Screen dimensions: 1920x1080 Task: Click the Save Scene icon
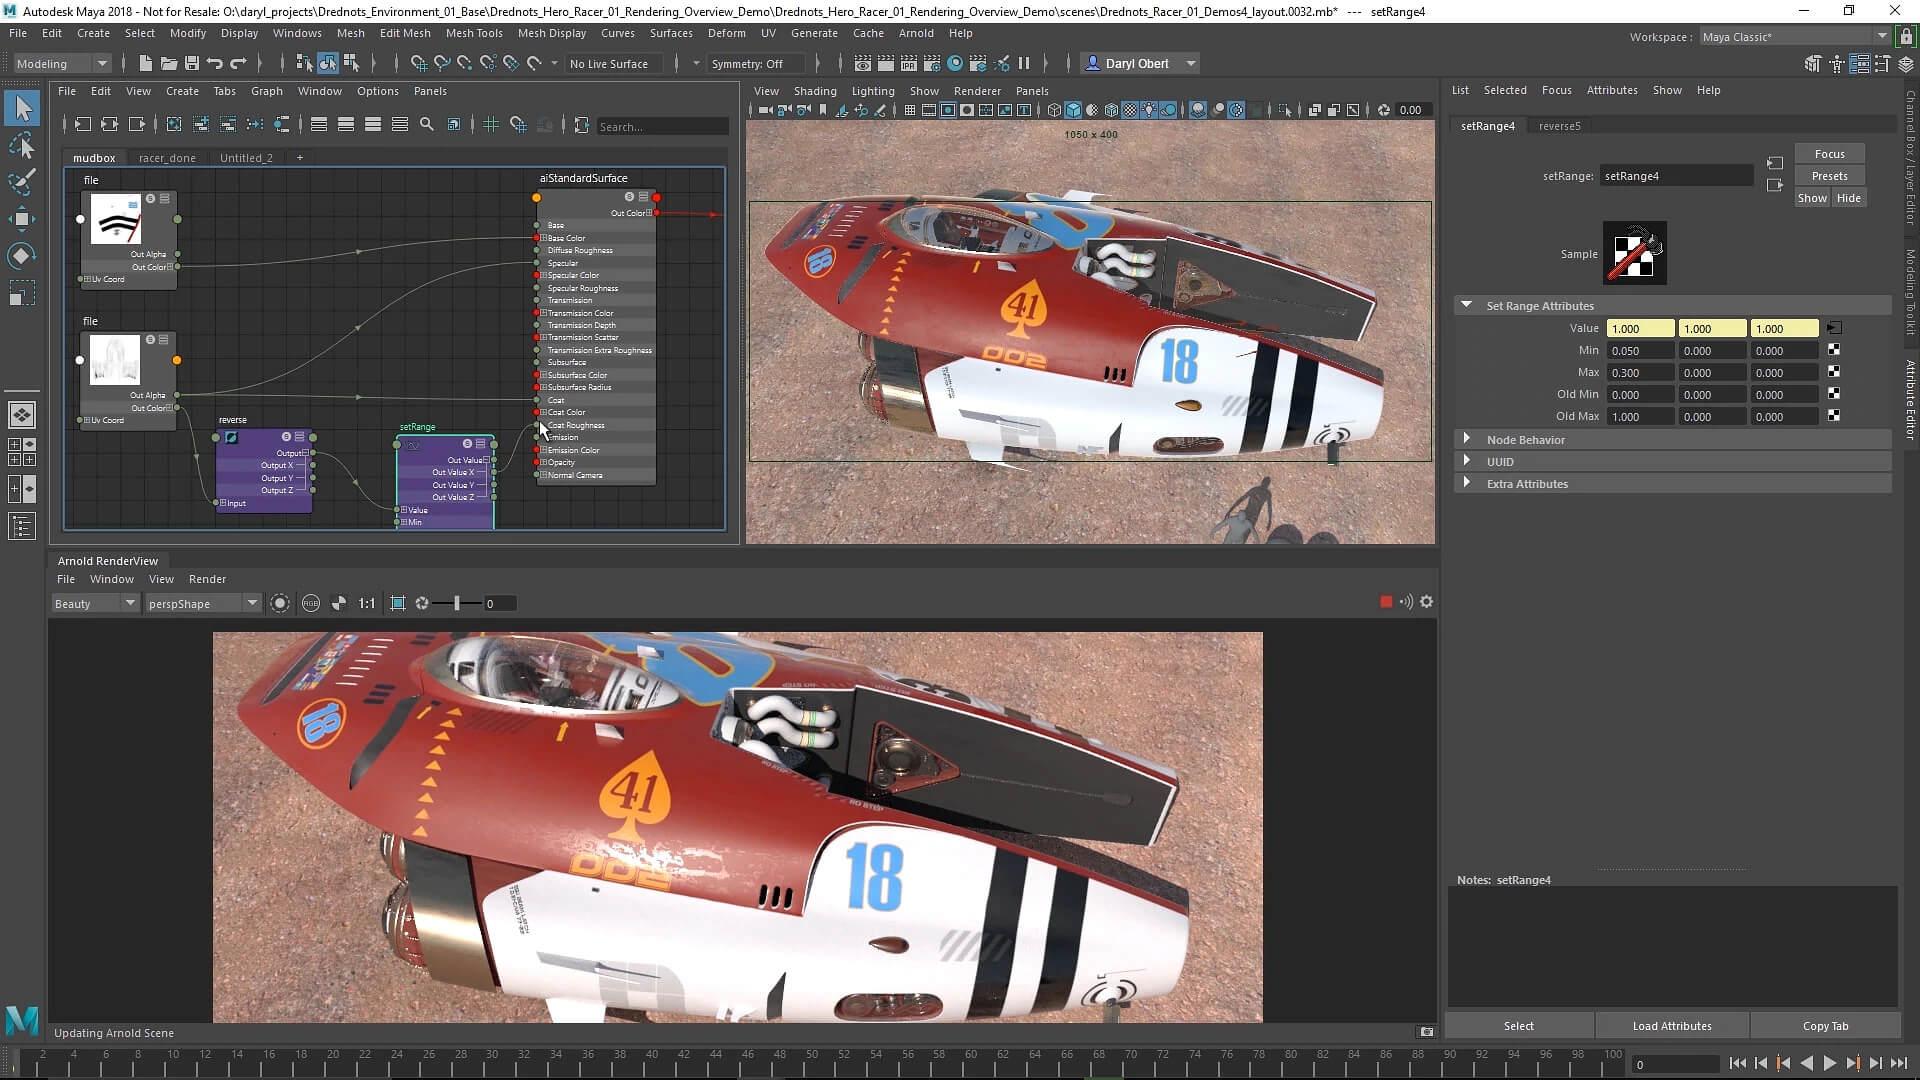191,63
